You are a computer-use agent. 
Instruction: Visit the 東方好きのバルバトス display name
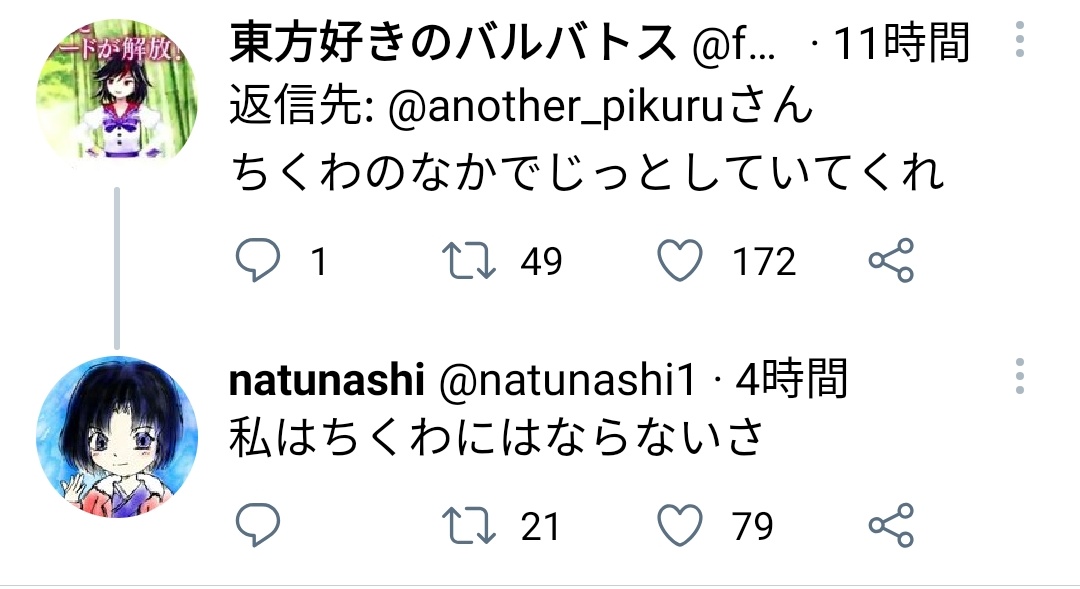pos(454,43)
